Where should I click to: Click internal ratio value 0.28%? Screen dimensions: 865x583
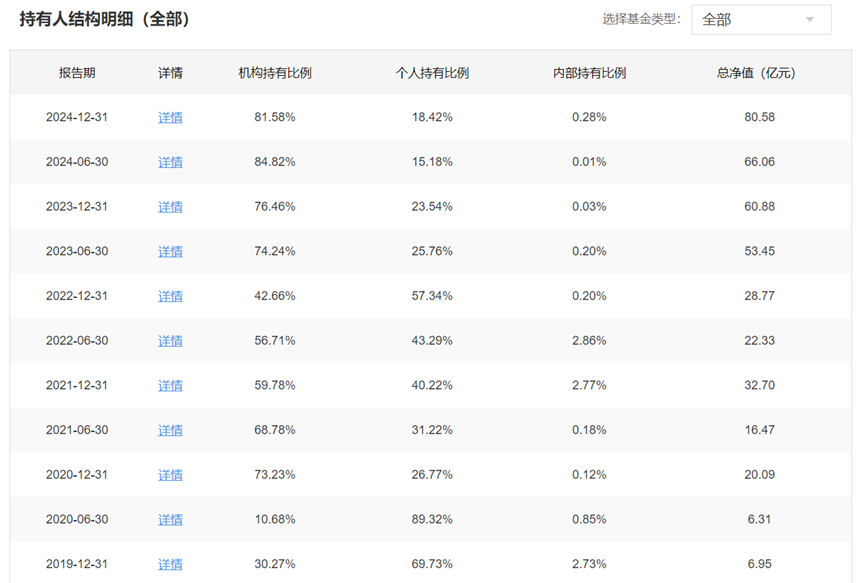589,117
